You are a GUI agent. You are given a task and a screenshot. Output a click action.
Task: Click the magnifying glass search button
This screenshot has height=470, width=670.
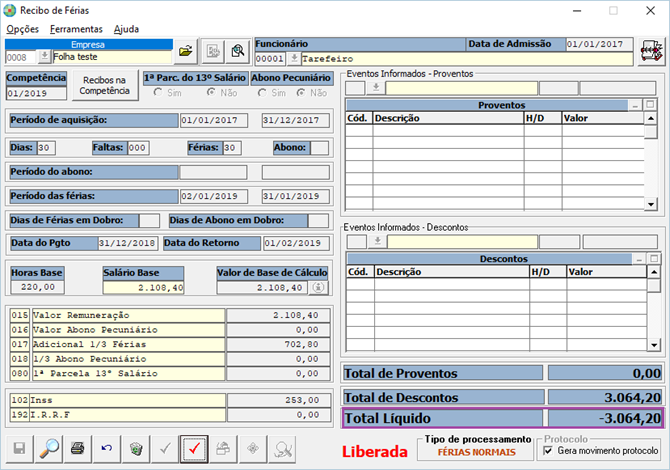(49, 449)
